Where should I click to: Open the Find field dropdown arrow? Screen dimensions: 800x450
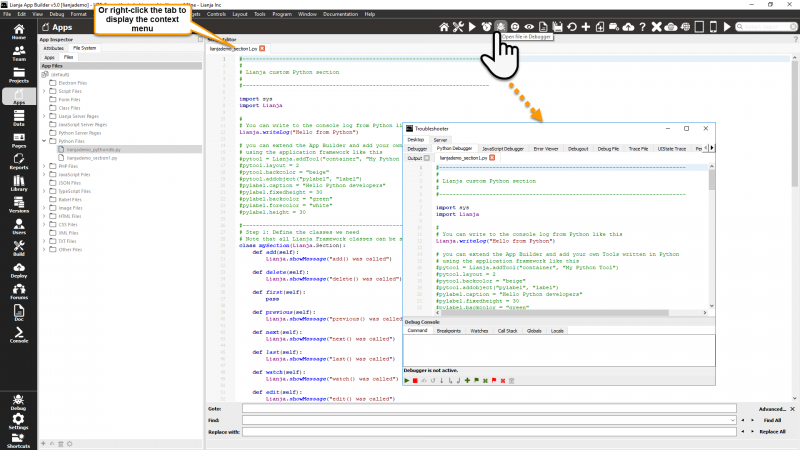click(x=733, y=420)
